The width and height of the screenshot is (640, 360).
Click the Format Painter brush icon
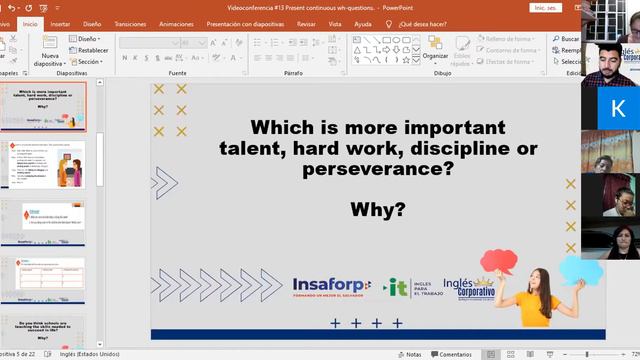[x=13, y=61]
